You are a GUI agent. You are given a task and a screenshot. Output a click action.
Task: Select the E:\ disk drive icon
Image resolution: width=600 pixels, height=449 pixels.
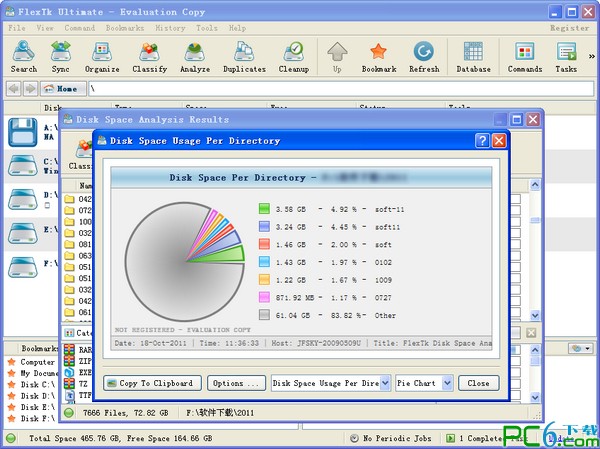(23, 233)
